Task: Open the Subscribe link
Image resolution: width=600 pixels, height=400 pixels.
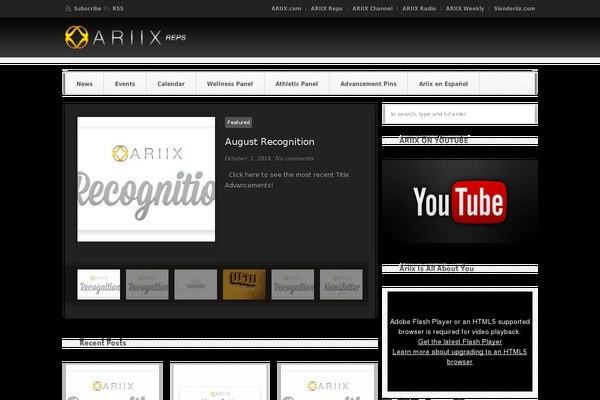Action: pos(87,8)
